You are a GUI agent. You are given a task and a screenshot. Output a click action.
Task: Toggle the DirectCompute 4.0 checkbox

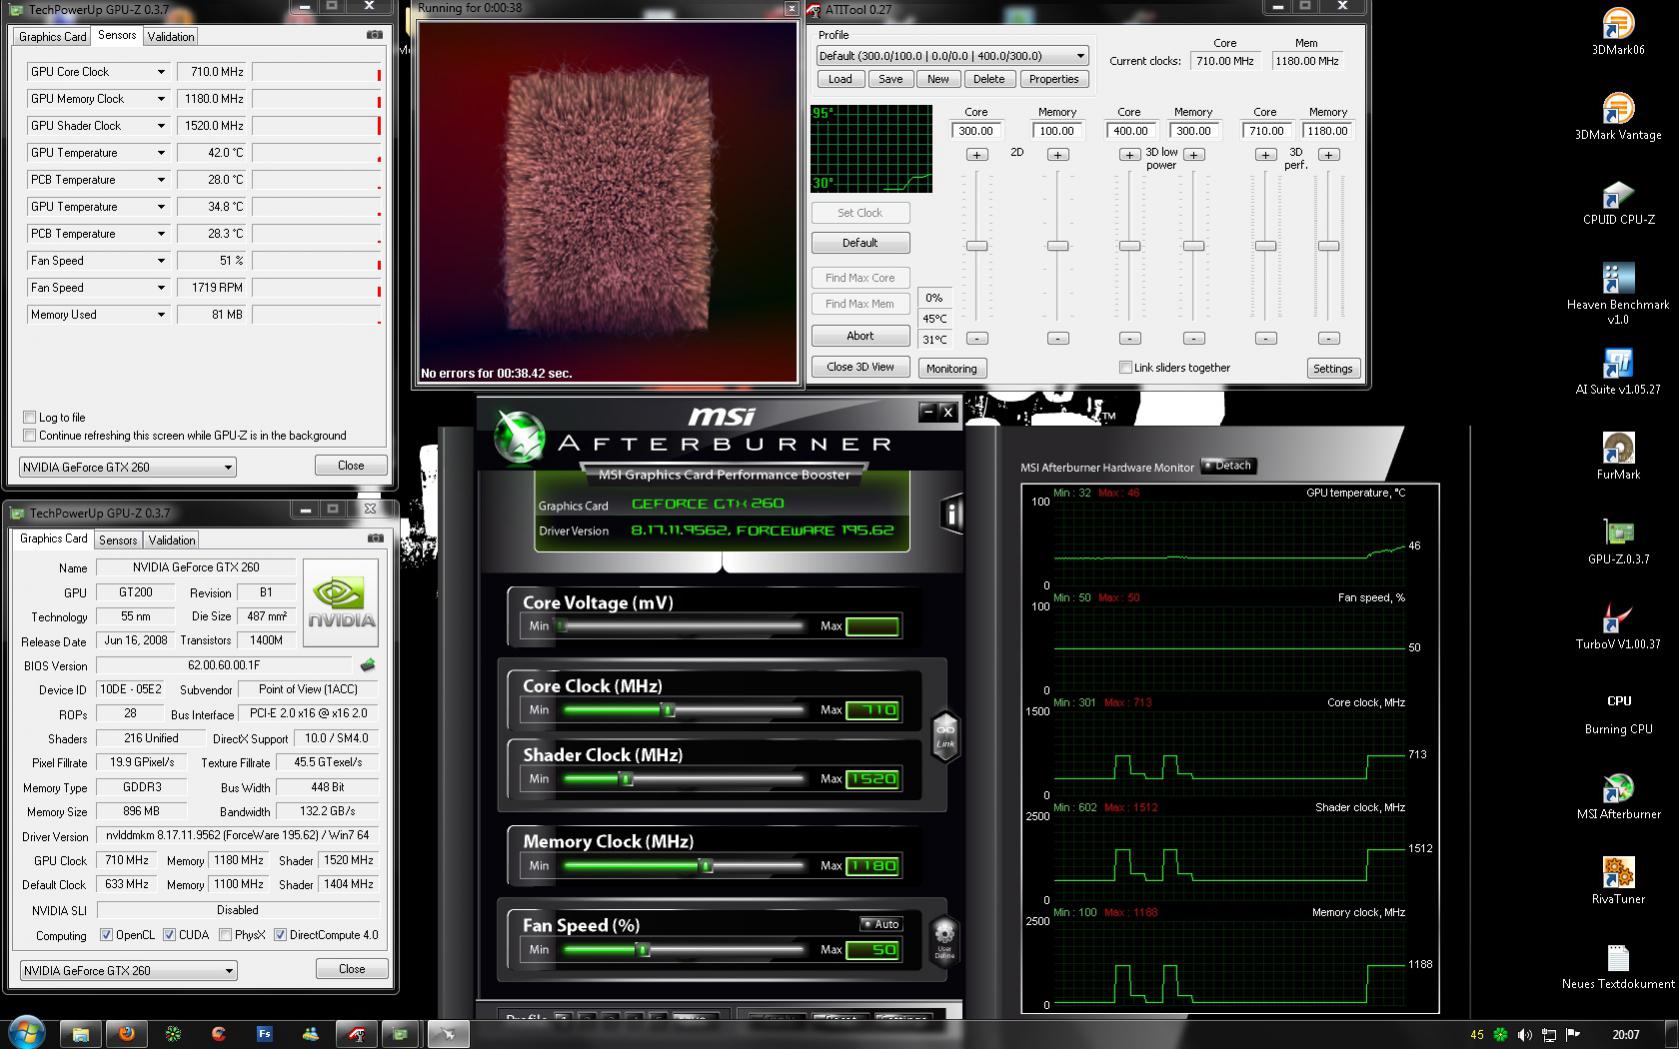[x=281, y=935]
